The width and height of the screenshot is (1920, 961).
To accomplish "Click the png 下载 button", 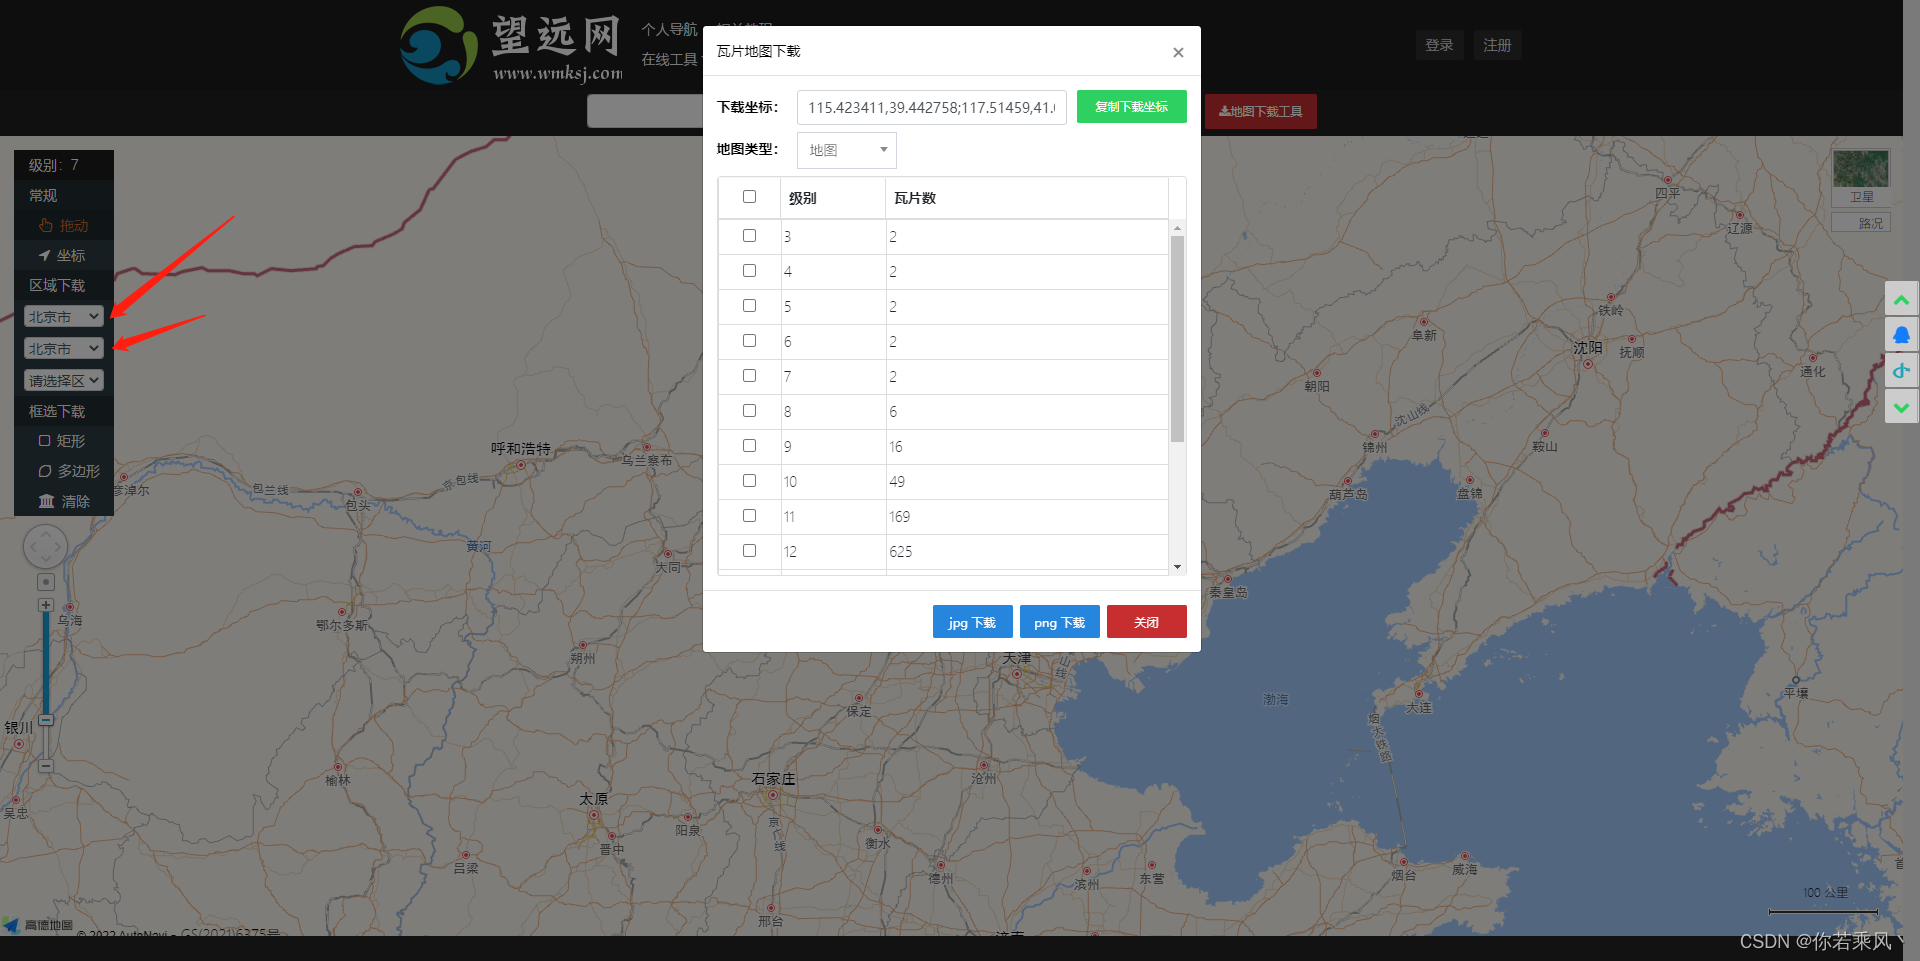I will tap(1060, 622).
